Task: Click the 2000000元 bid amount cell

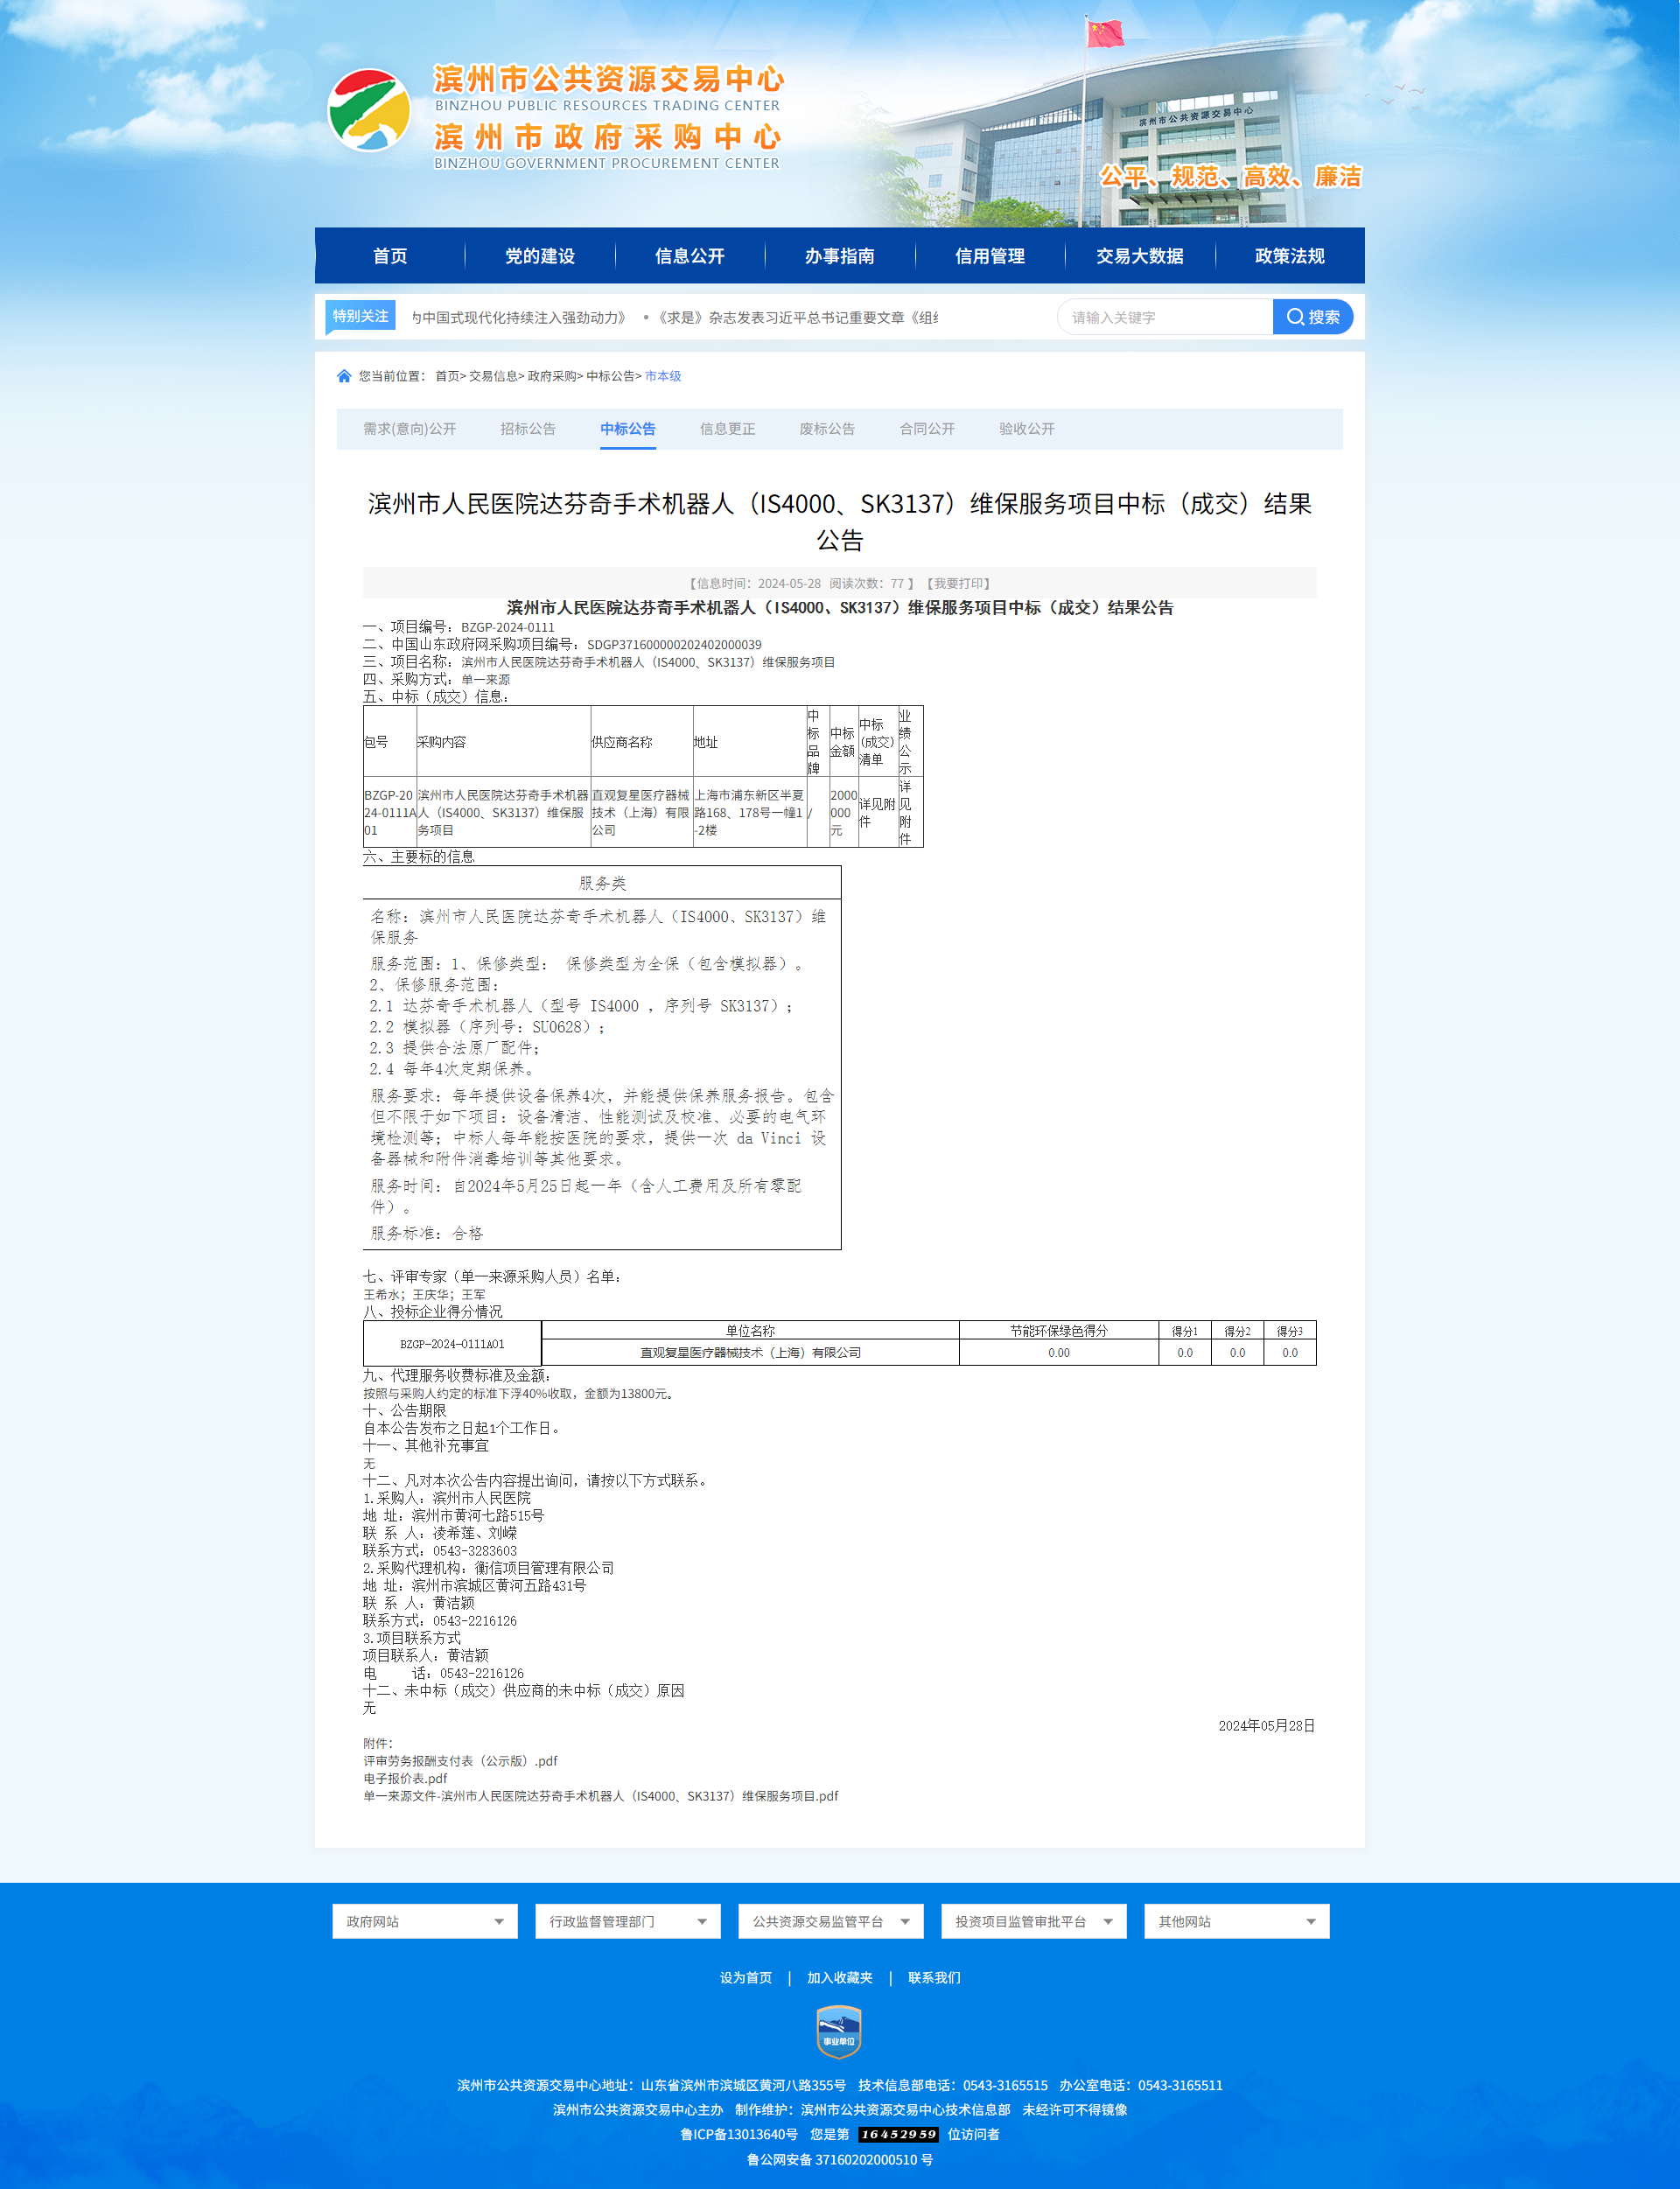Action: pos(843,812)
